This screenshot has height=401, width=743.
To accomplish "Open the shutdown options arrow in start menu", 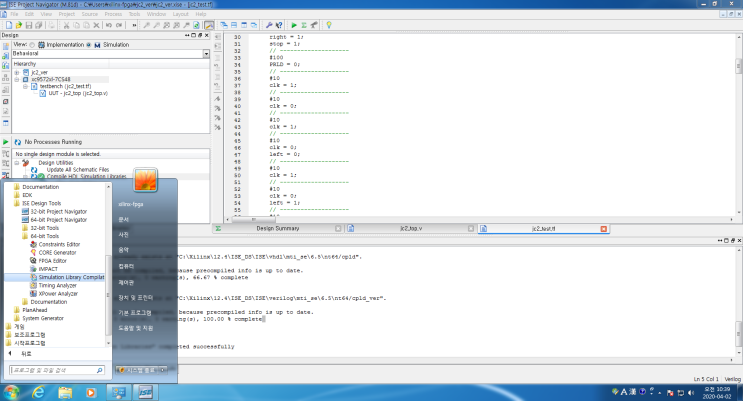I will [163, 370].
